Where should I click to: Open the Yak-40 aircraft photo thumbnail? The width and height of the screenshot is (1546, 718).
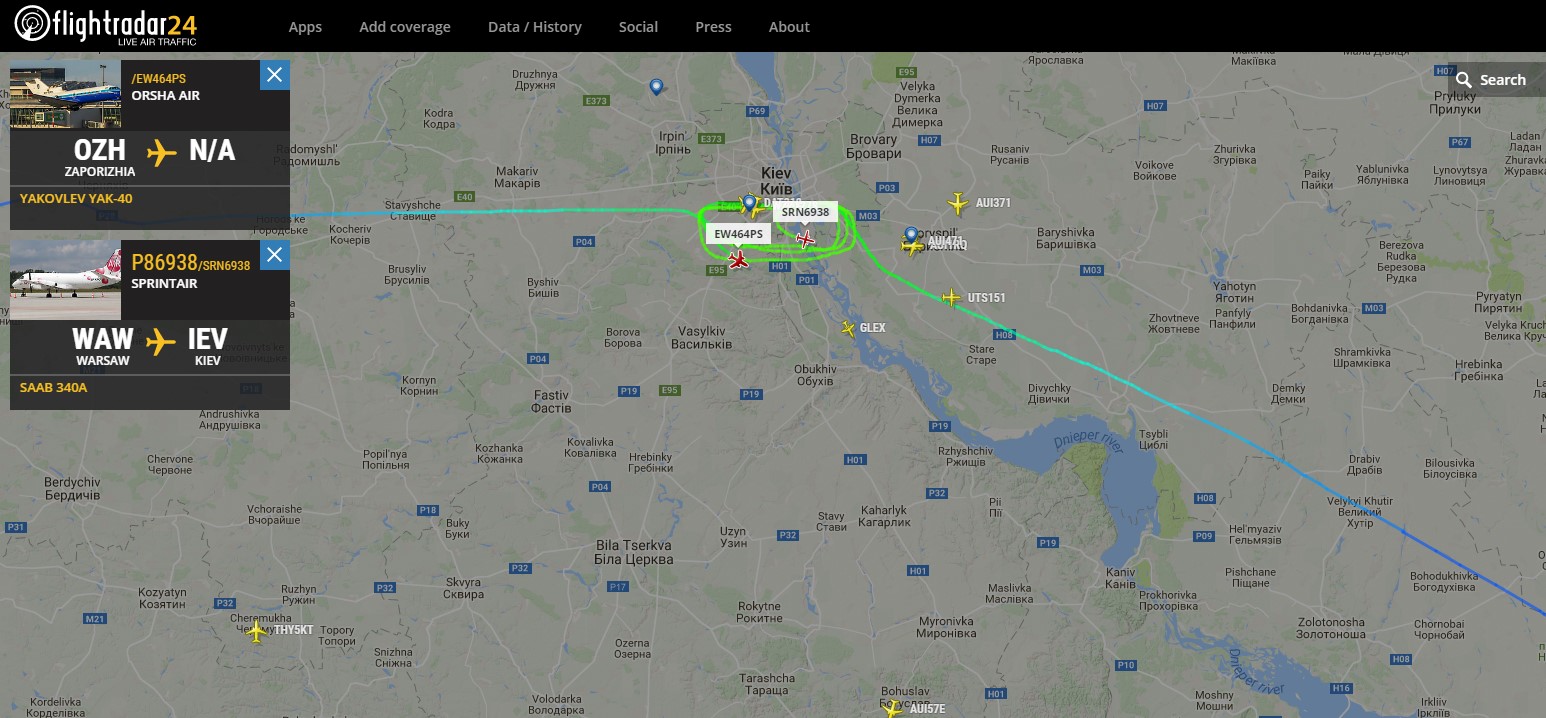click(65, 95)
